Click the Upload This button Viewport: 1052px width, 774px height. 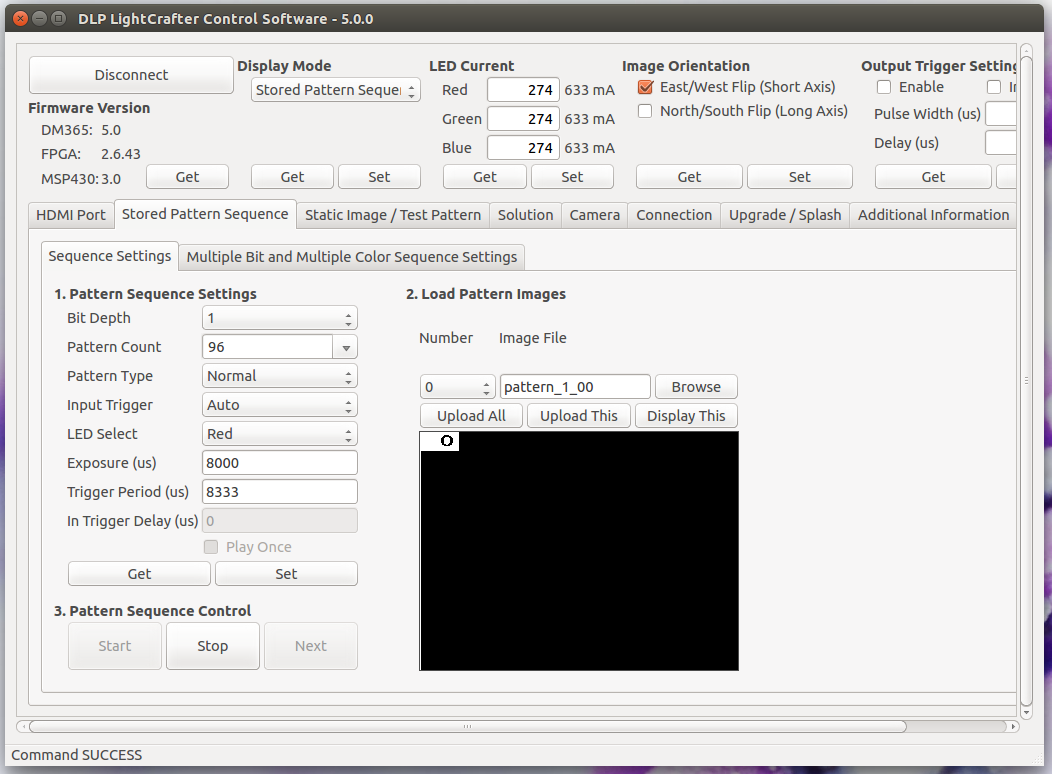click(578, 416)
